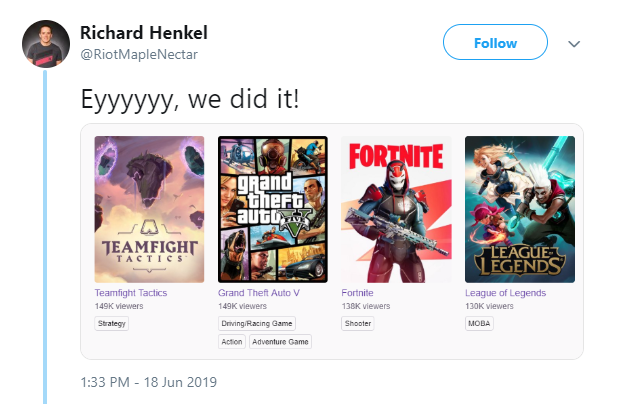622x404 pixels.
Task: Click the MOBA tag
Action: tap(479, 324)
